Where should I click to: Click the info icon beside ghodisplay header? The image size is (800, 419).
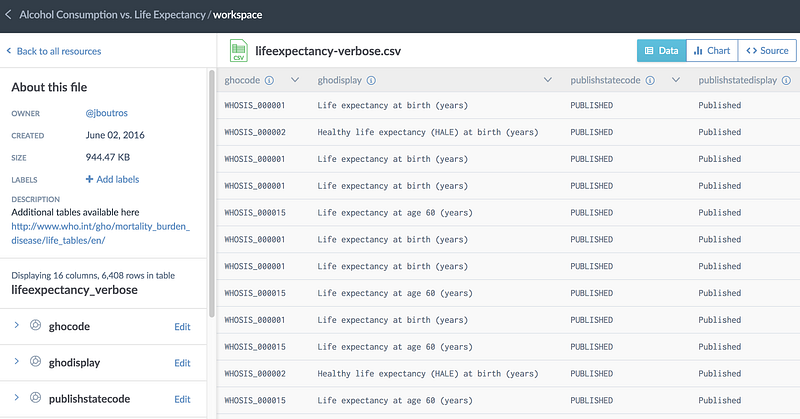pos(371,80)
